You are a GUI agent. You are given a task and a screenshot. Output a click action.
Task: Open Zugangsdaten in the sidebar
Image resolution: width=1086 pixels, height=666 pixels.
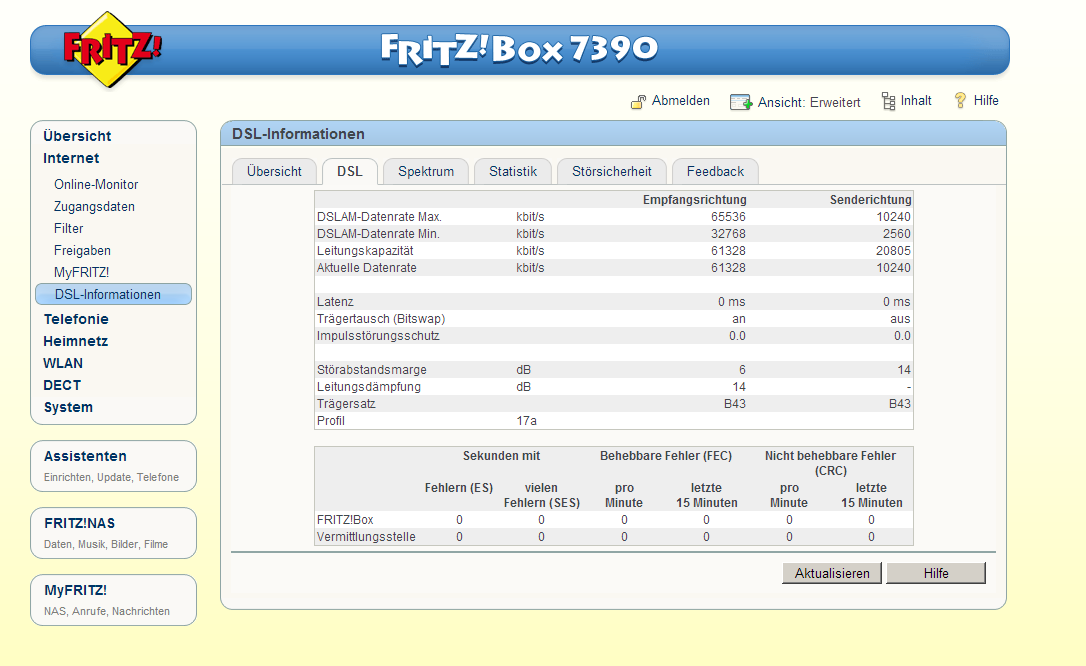[94, 206]
